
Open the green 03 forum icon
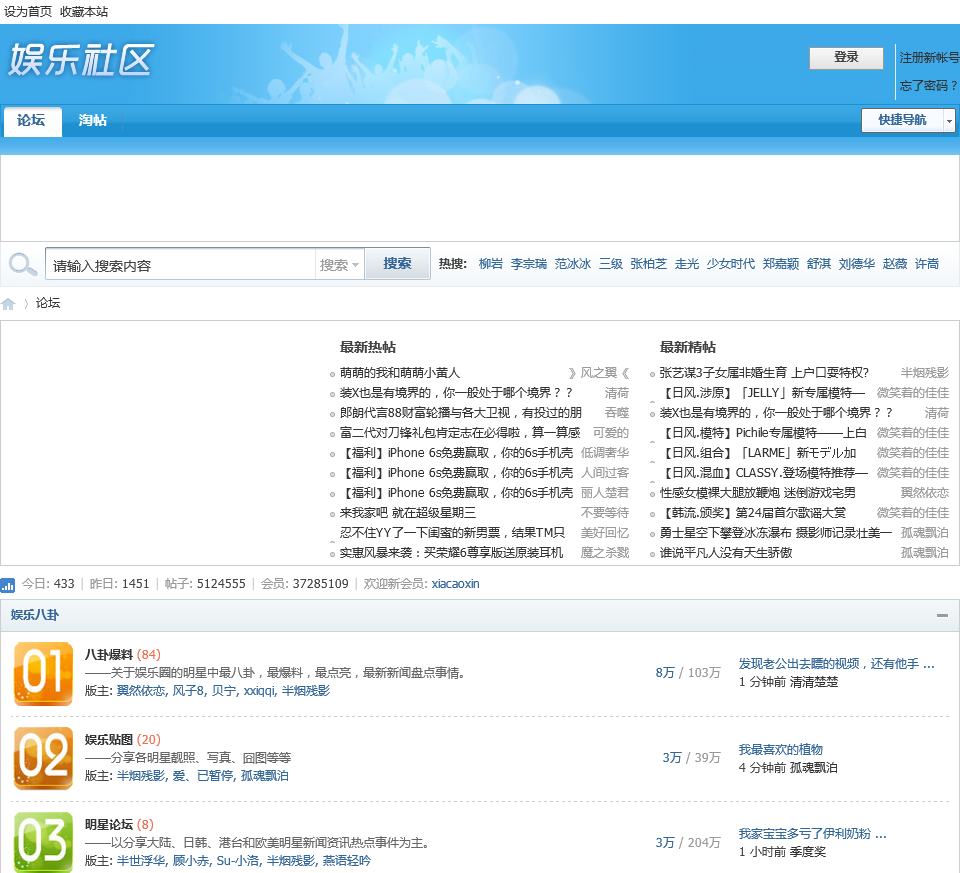(43, 842)
